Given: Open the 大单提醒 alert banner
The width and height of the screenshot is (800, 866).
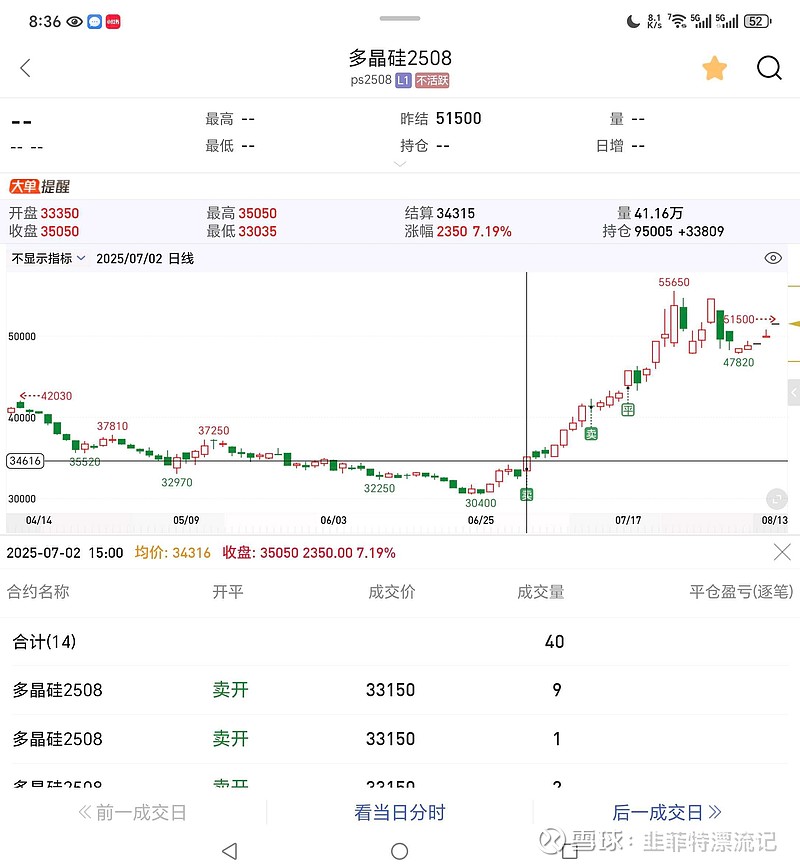Looking at the screenshot, I should click(39, 187).
